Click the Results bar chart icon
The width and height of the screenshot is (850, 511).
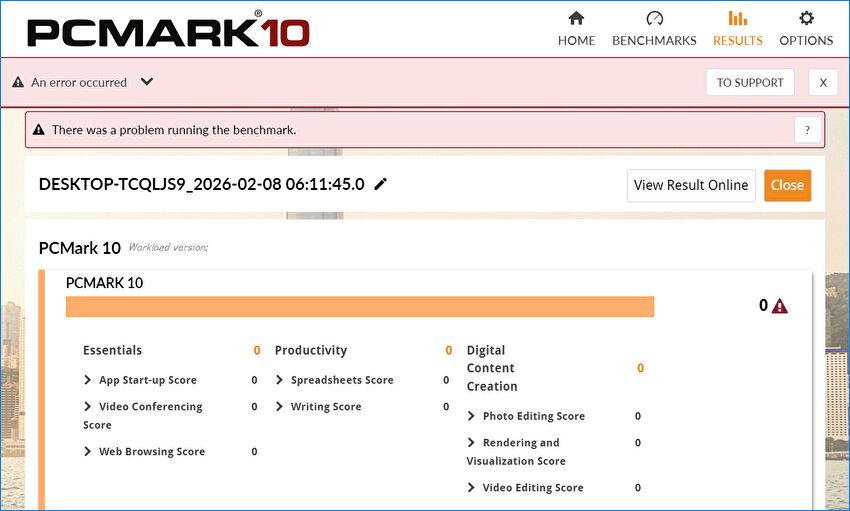[737, 18]
